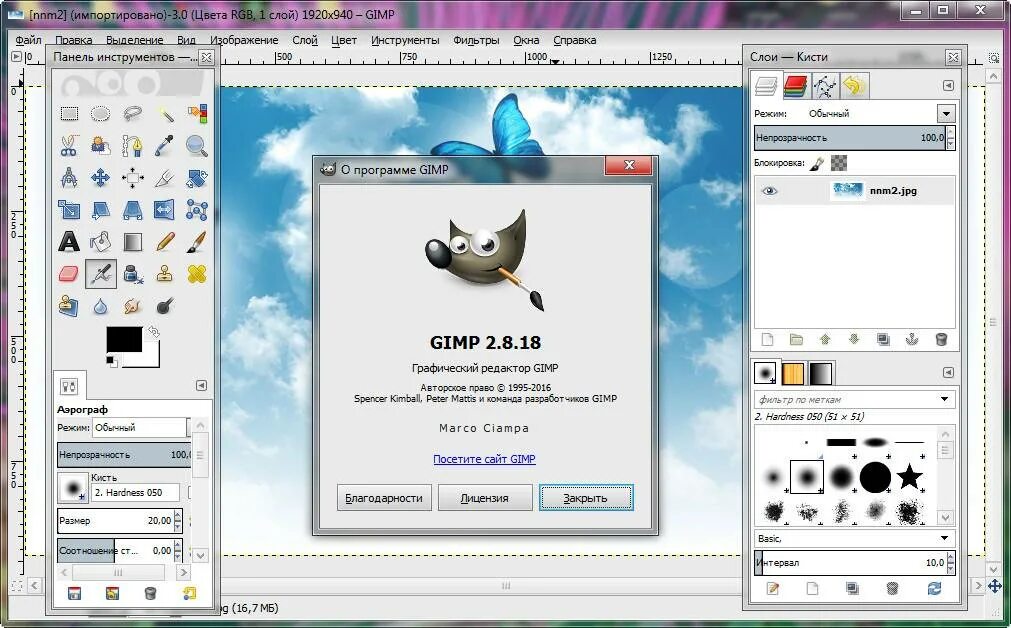Select the Ink tool

pos(133,274)
